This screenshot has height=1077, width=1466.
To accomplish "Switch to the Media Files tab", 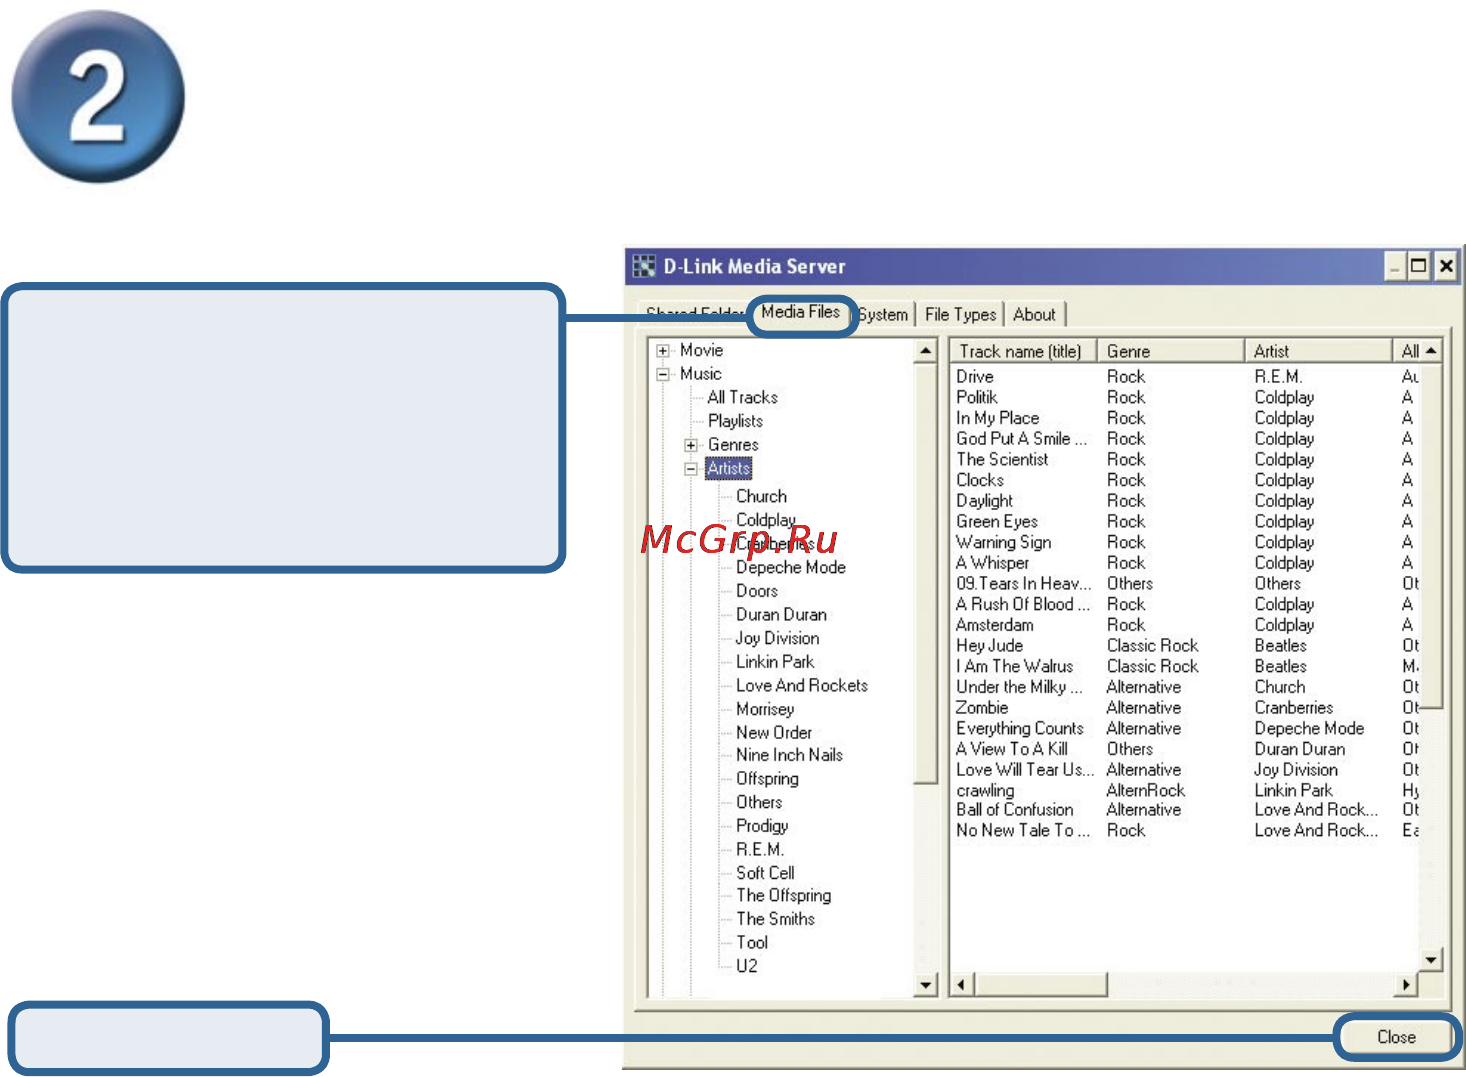I will click(801, 312).
